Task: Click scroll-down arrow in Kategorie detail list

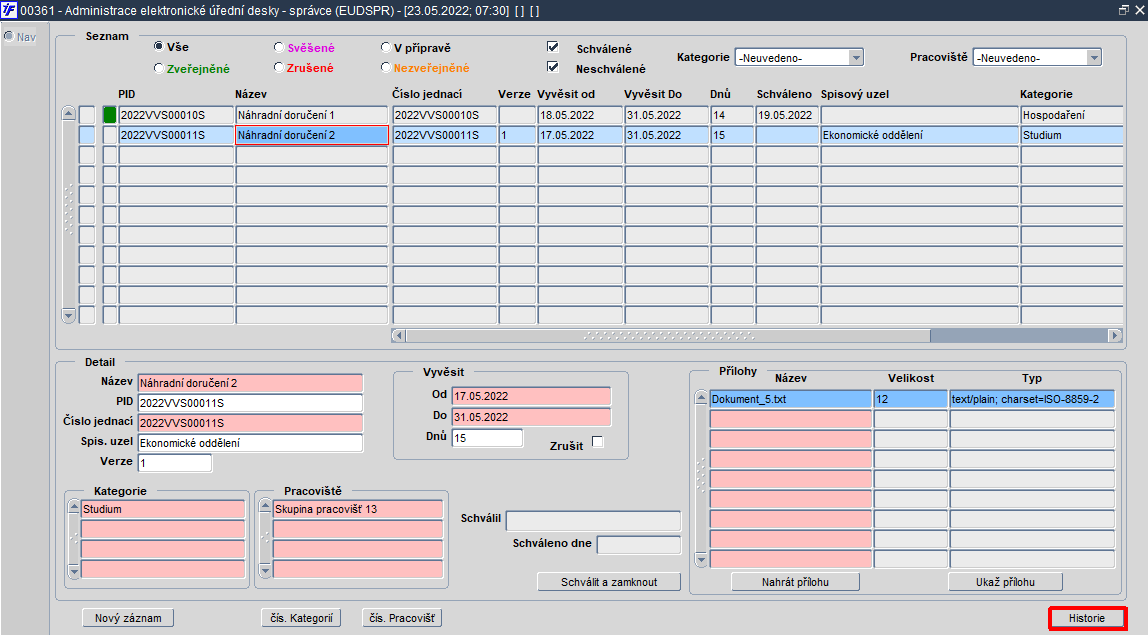Action: [72, 569]
